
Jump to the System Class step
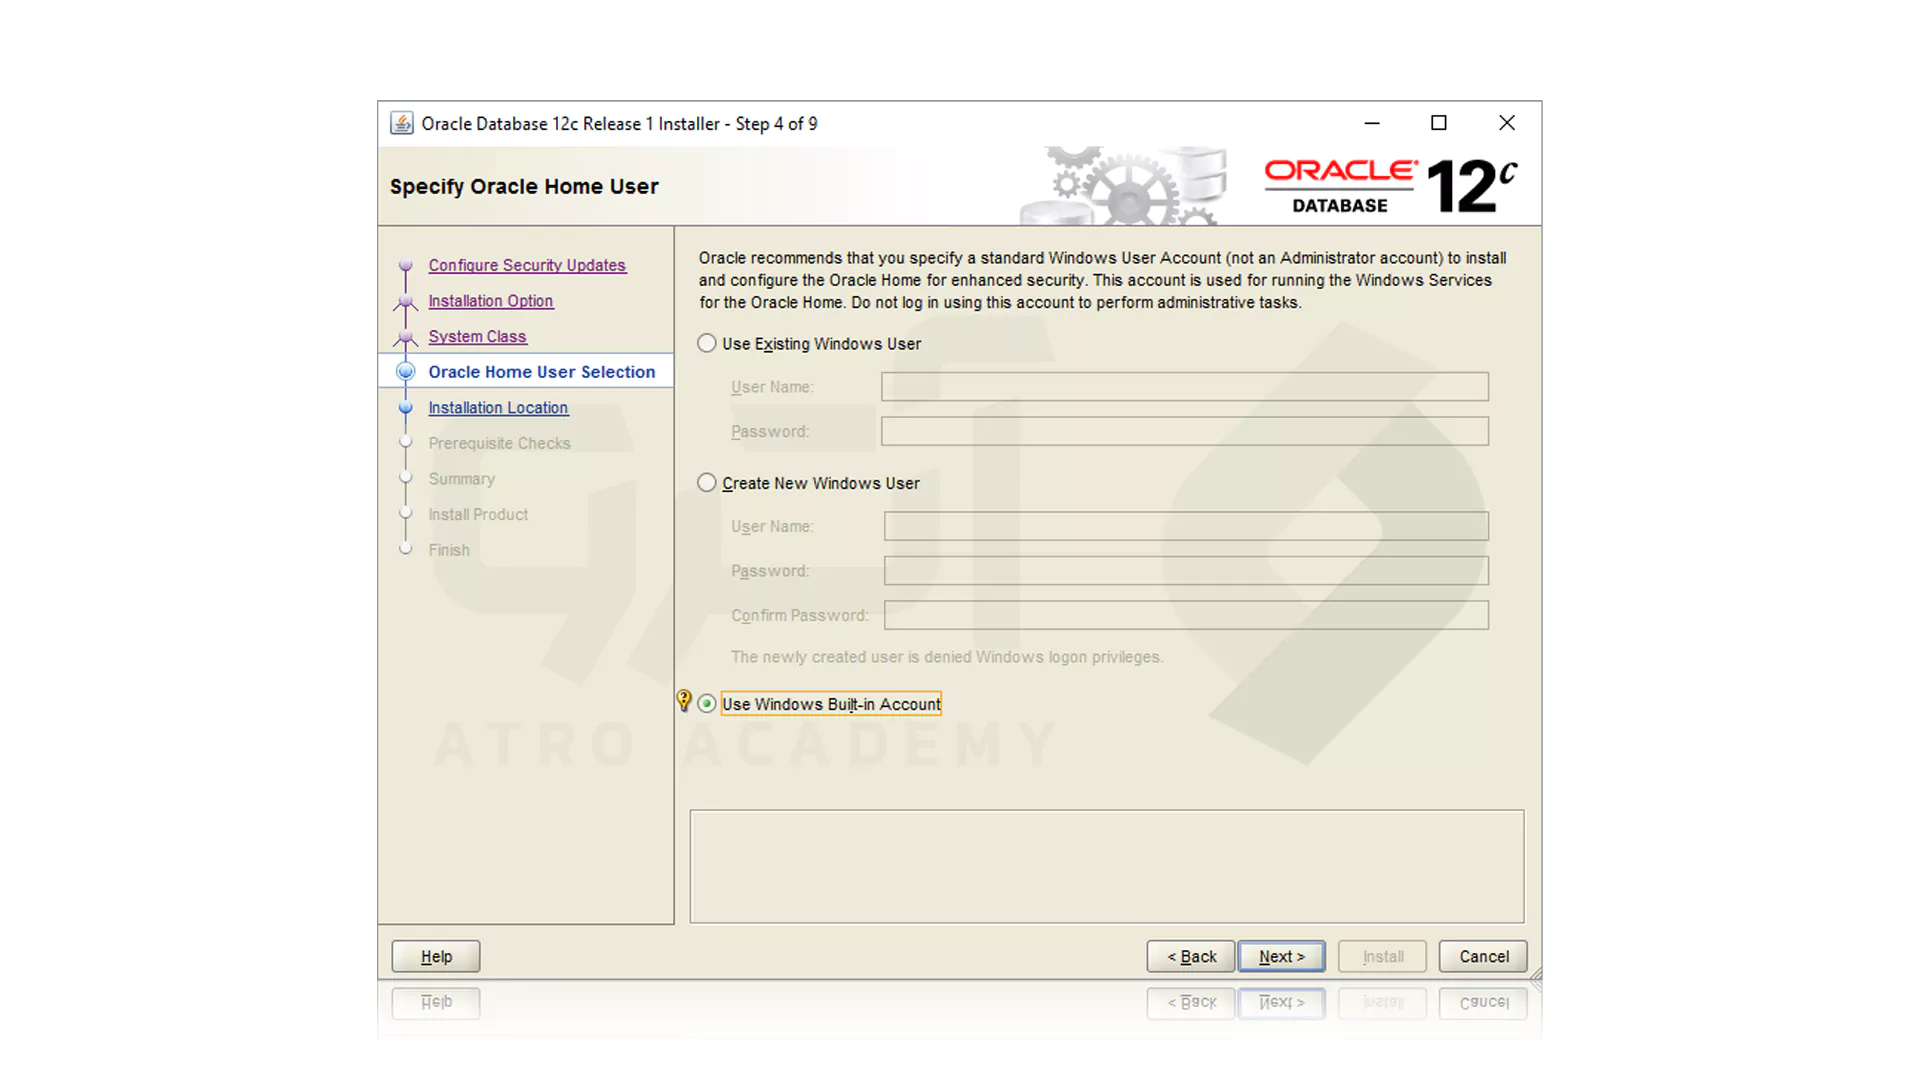coord(477,336)
